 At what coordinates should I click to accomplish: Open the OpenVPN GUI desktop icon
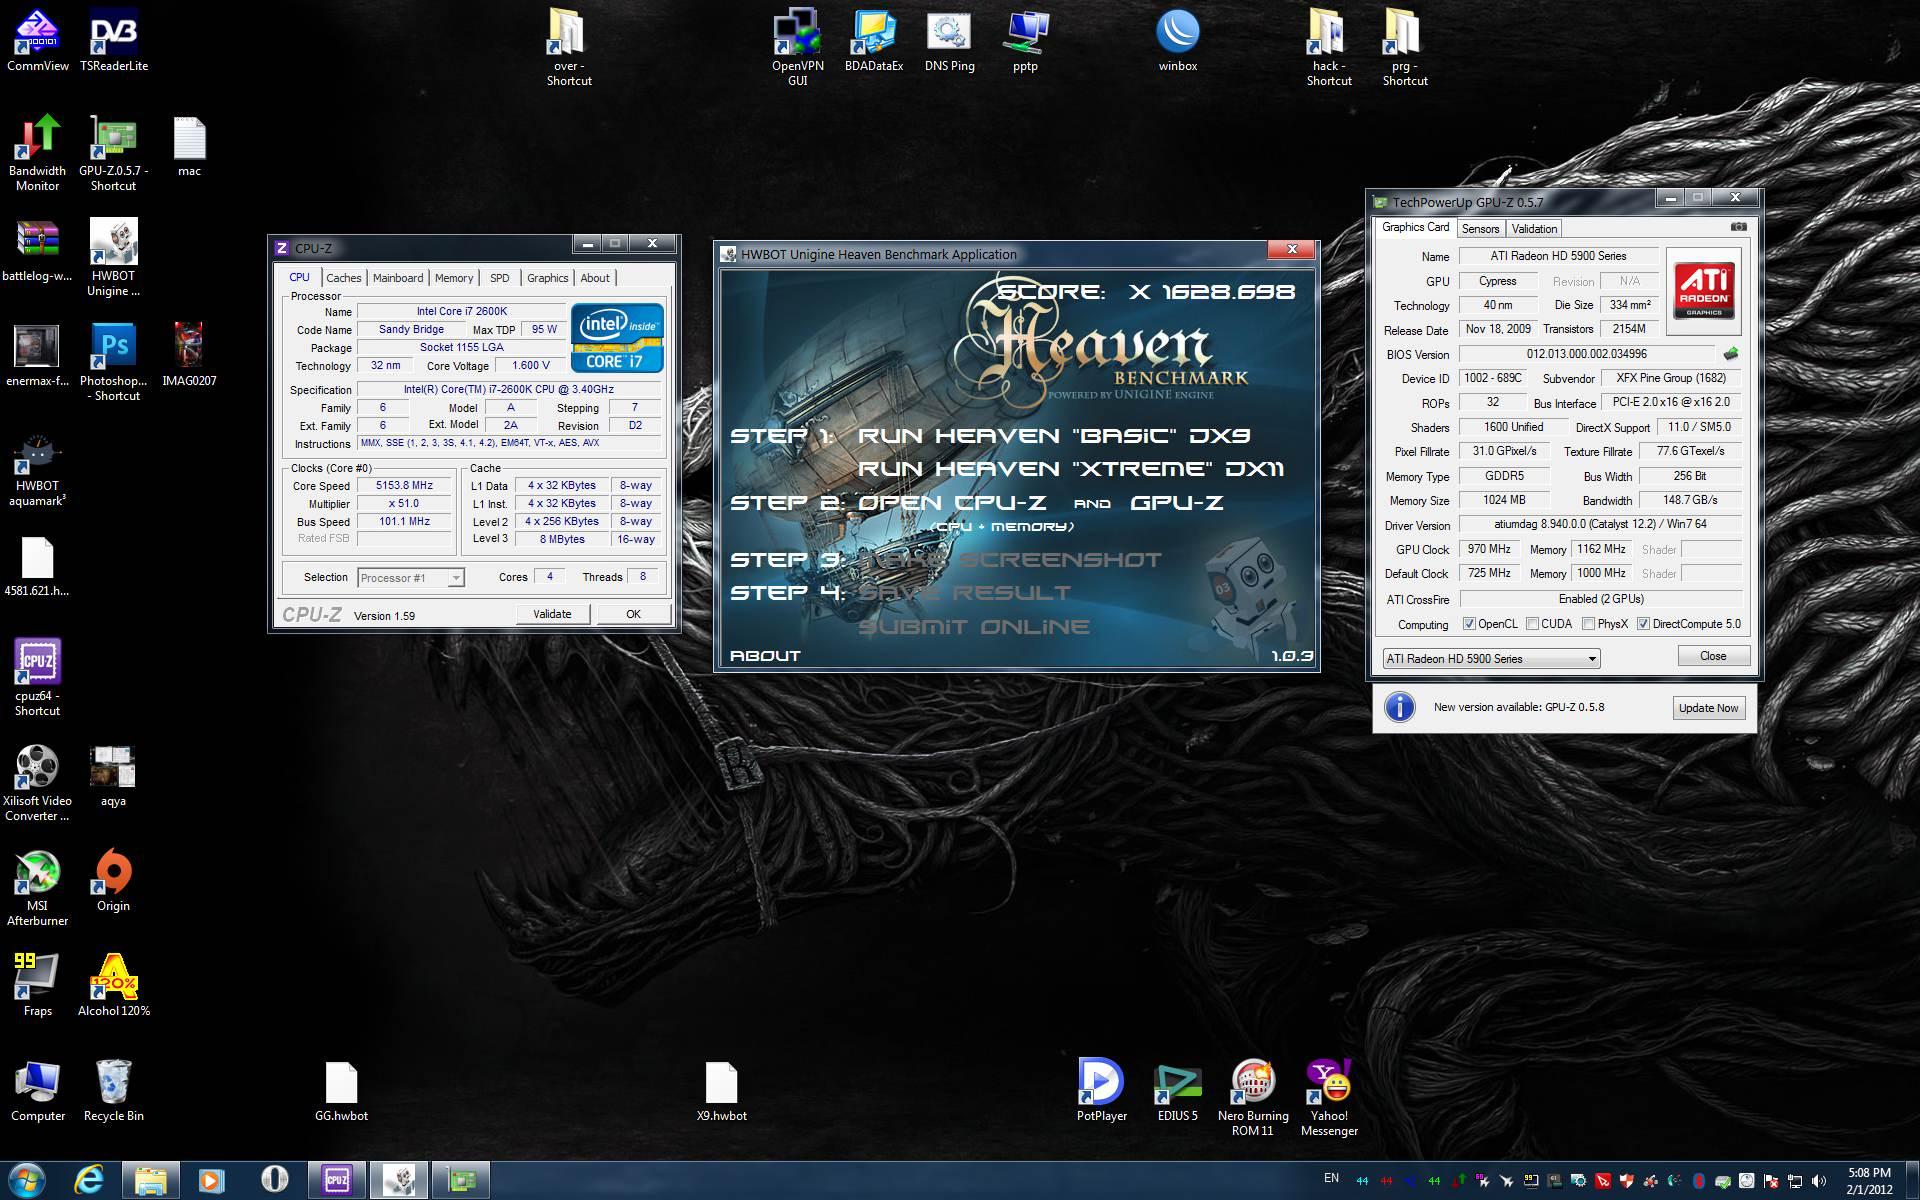tap(798, 47)
